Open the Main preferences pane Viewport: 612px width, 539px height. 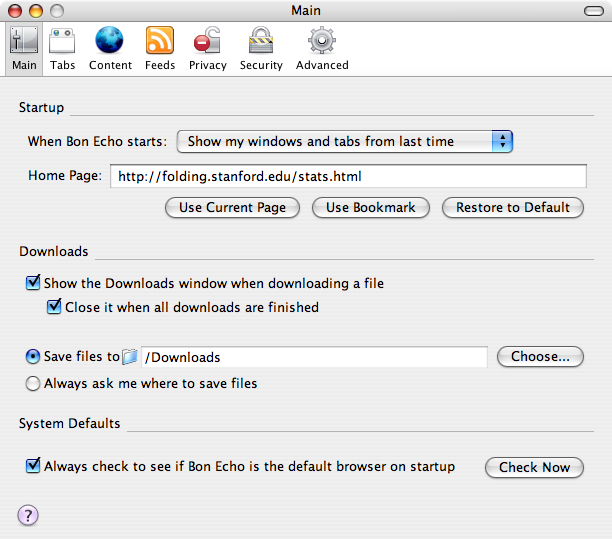[24, 49]
